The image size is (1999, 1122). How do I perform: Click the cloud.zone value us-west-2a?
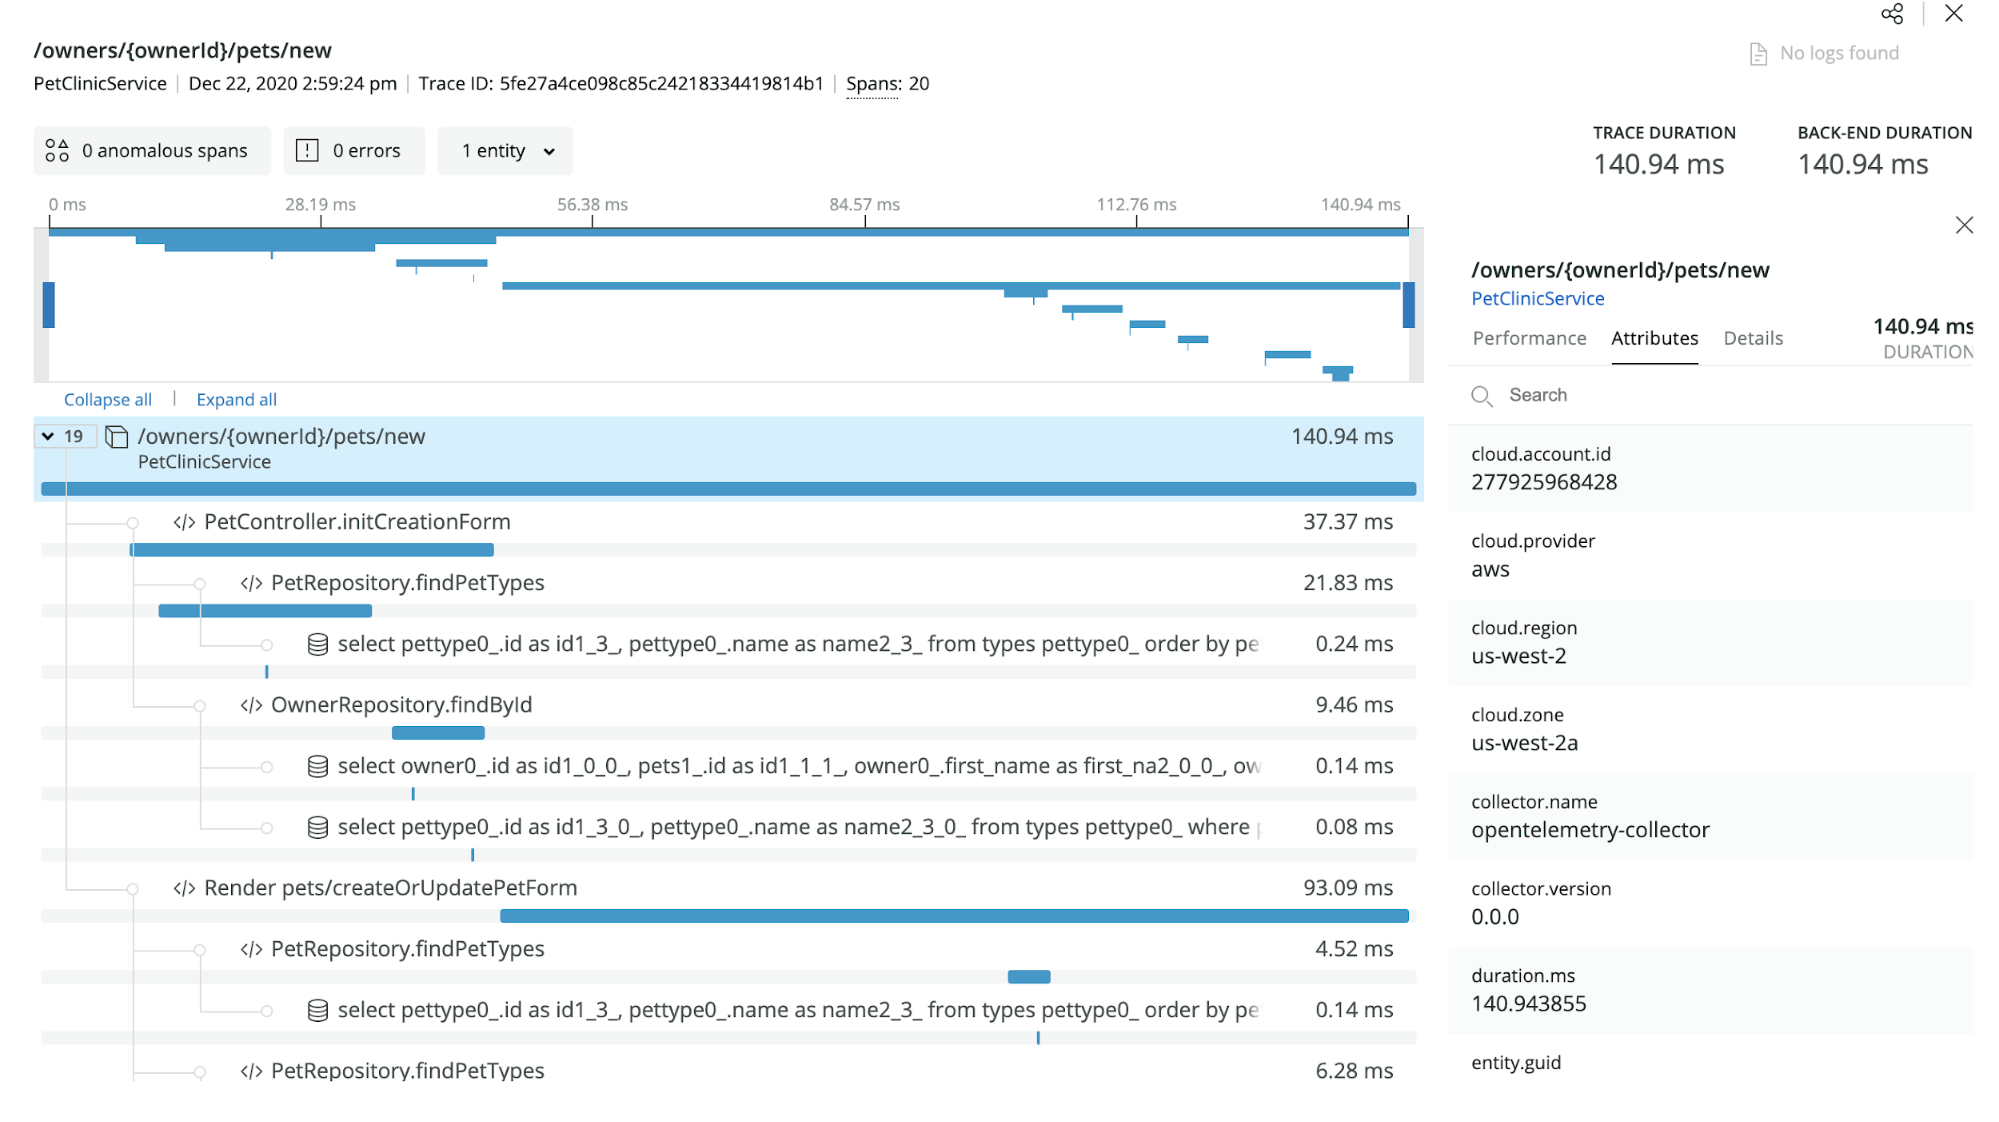click(x=1524, y=743)
